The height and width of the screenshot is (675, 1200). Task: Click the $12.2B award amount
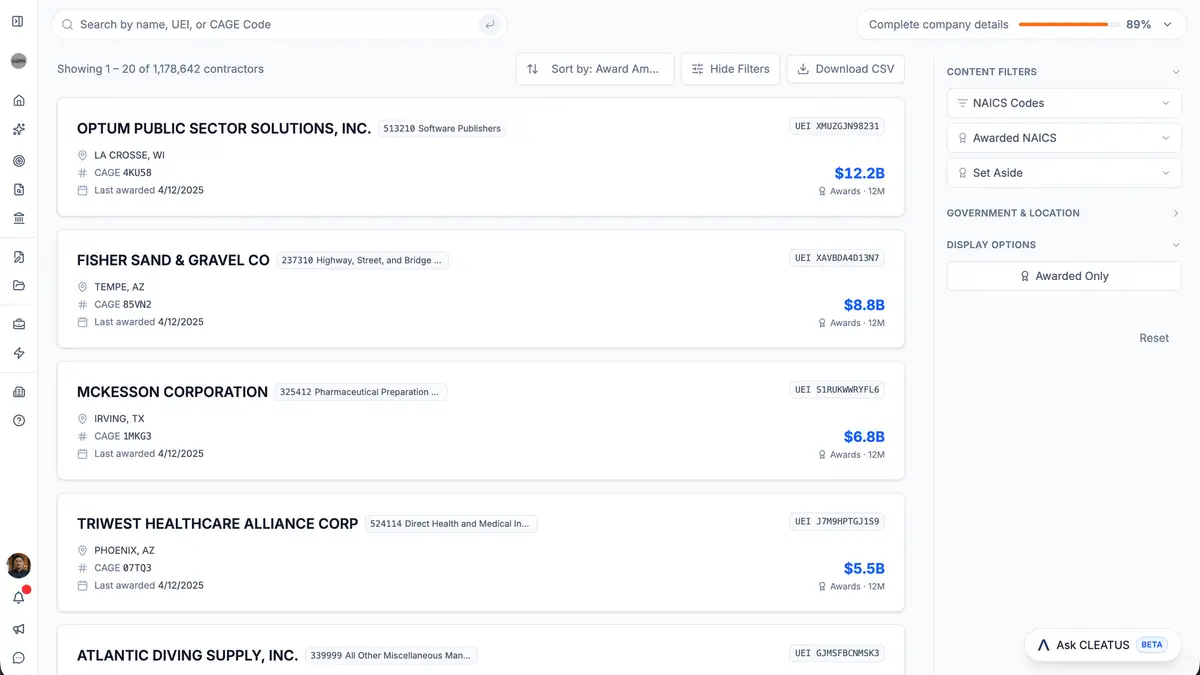pyautogui.click(x=858, y=173)
